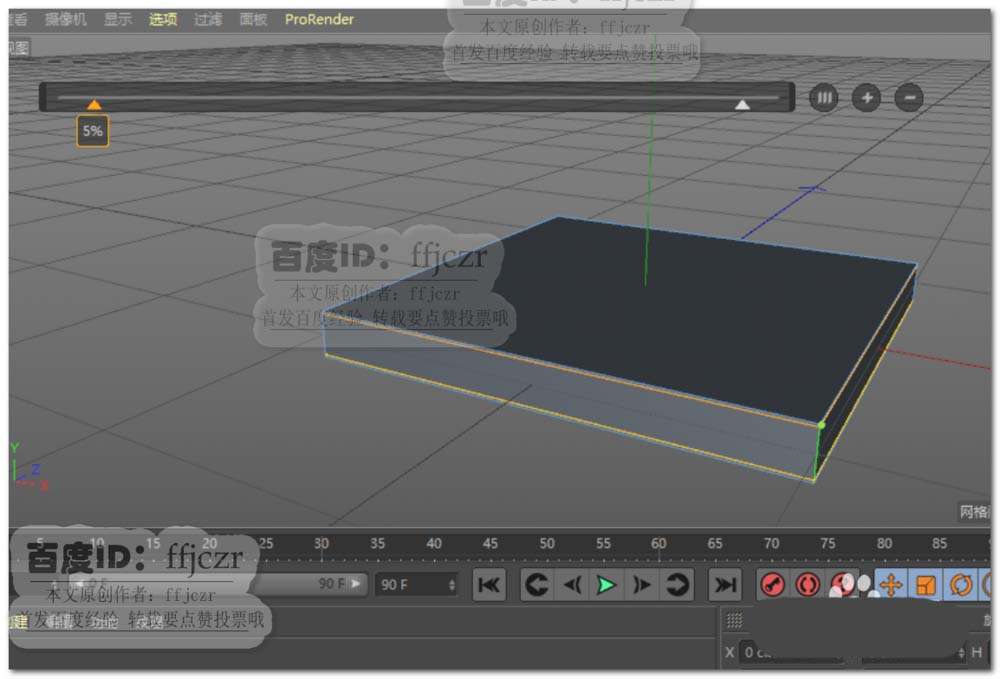Jump to the previous keyframe

click(x=537, y=585)
